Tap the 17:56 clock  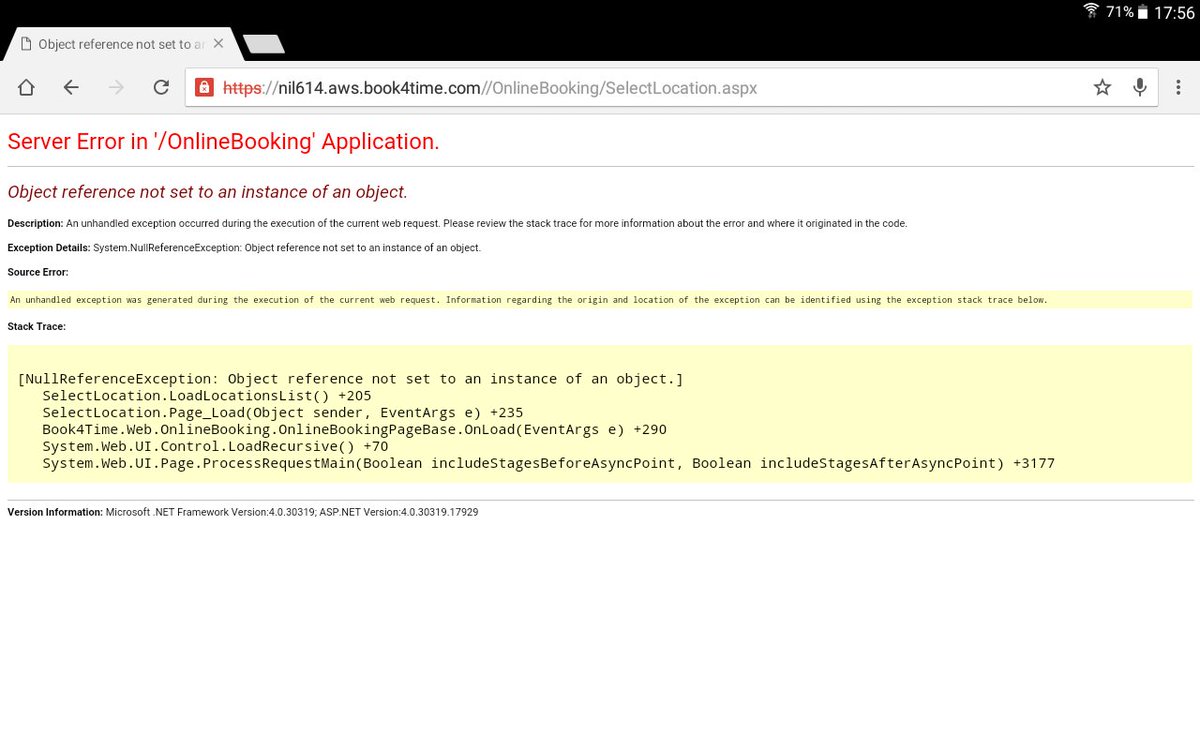click(1173, 13)
